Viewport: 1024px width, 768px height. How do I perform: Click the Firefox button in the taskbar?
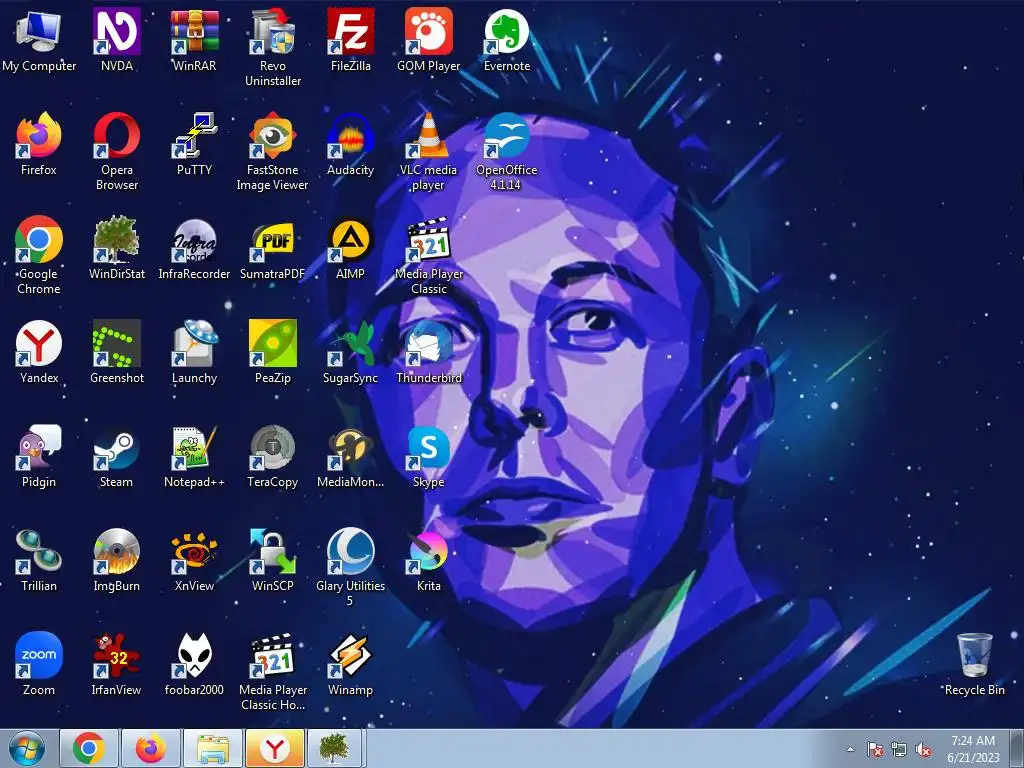pos(151,748)
